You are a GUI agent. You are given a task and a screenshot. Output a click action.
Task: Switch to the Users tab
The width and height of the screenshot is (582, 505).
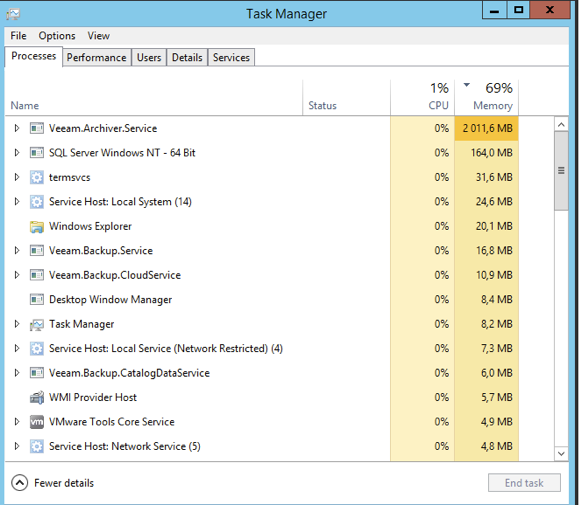pos(149,58)
